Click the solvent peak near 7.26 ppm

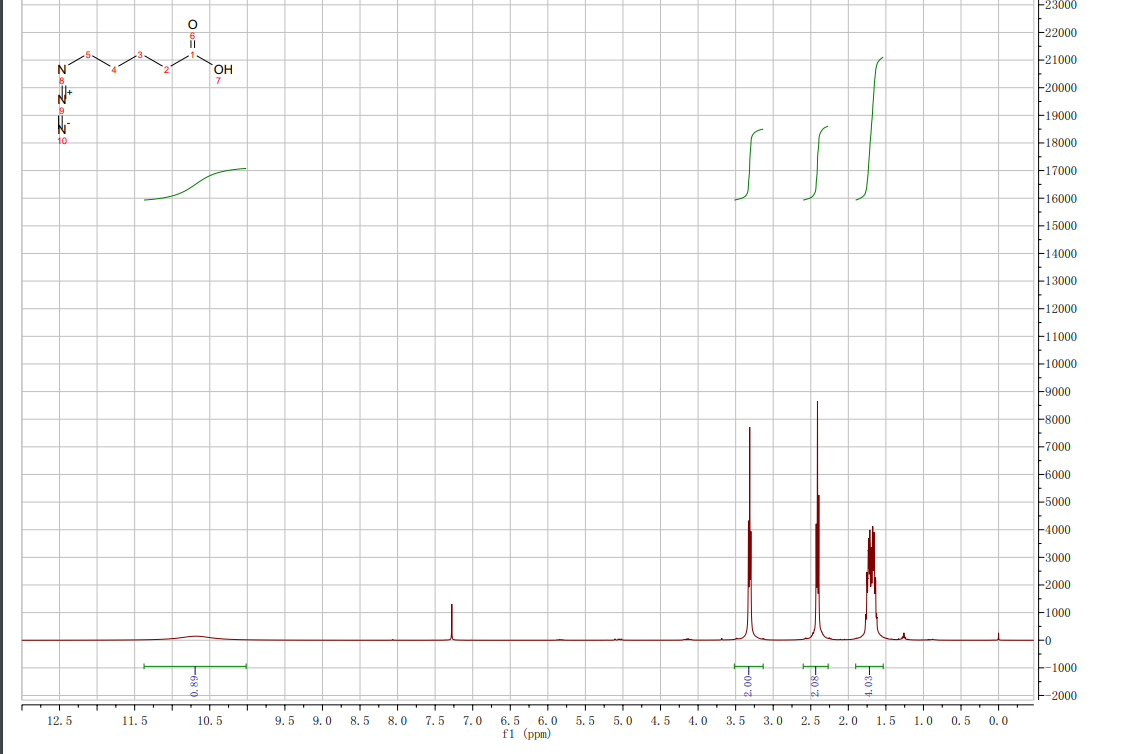452,620
